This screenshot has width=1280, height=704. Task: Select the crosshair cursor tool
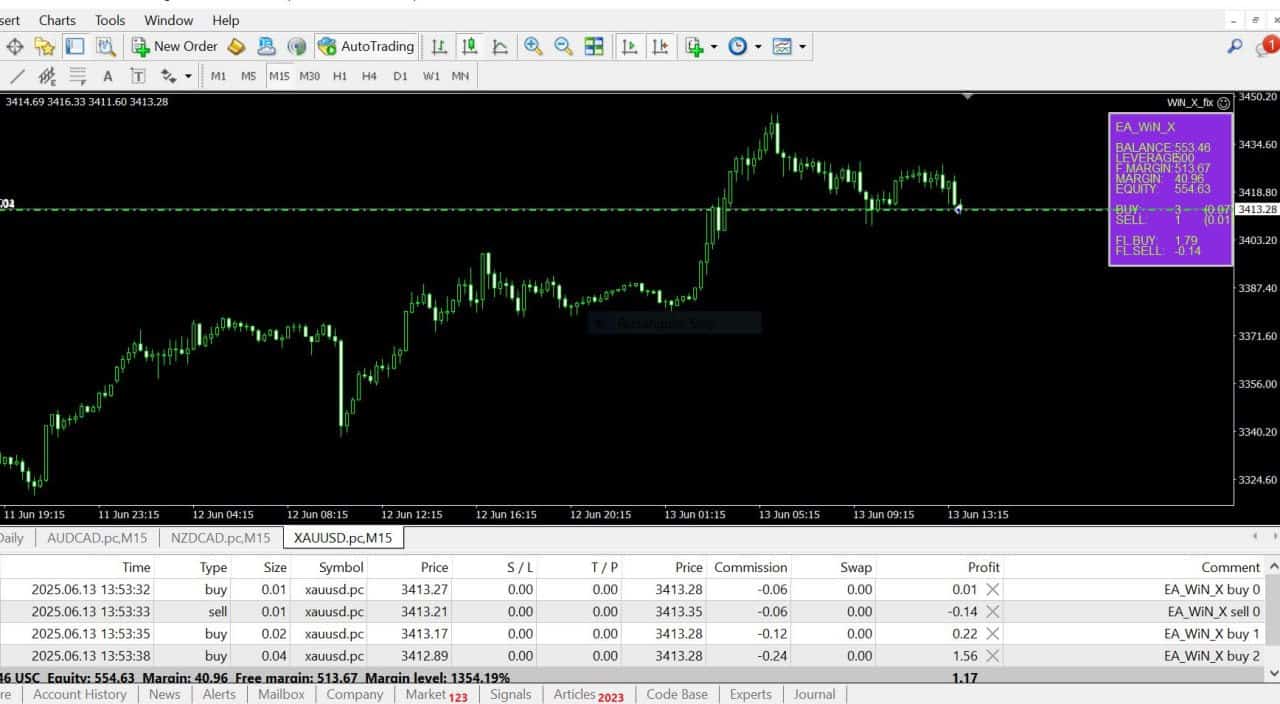[15, 46]
